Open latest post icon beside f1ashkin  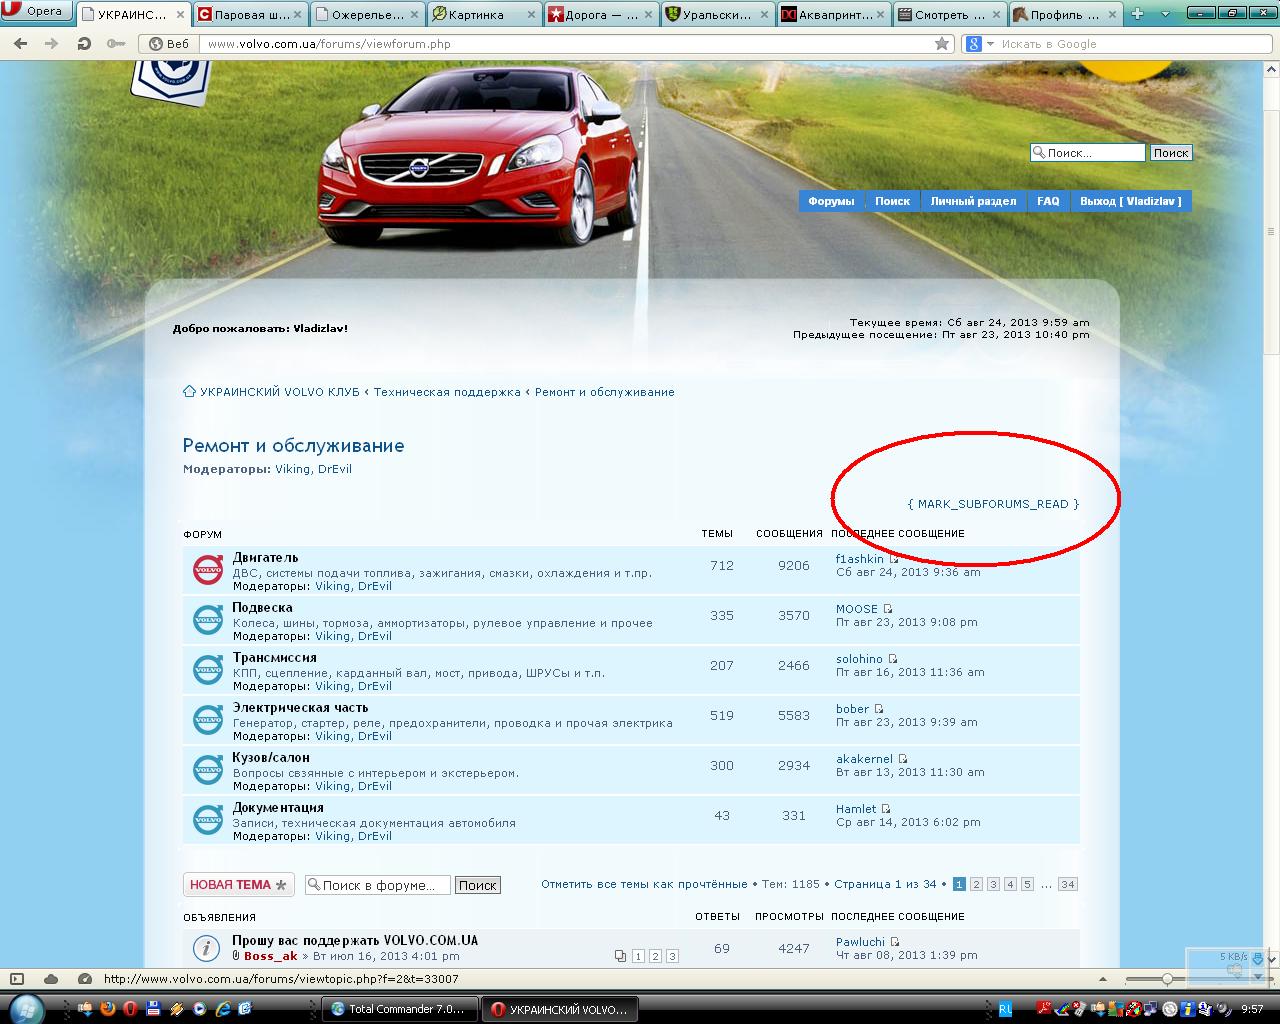(x=894, y=560)
